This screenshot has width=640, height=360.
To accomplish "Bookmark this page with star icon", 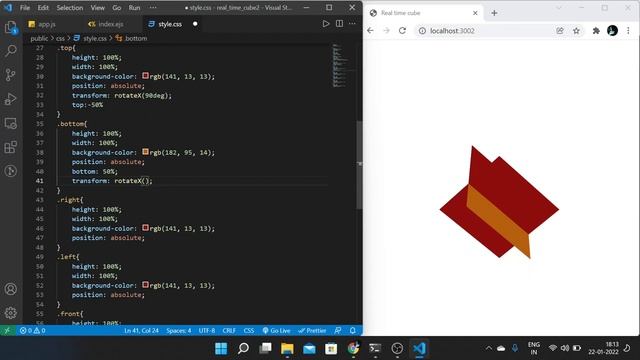I will click(x=576, y=31).
